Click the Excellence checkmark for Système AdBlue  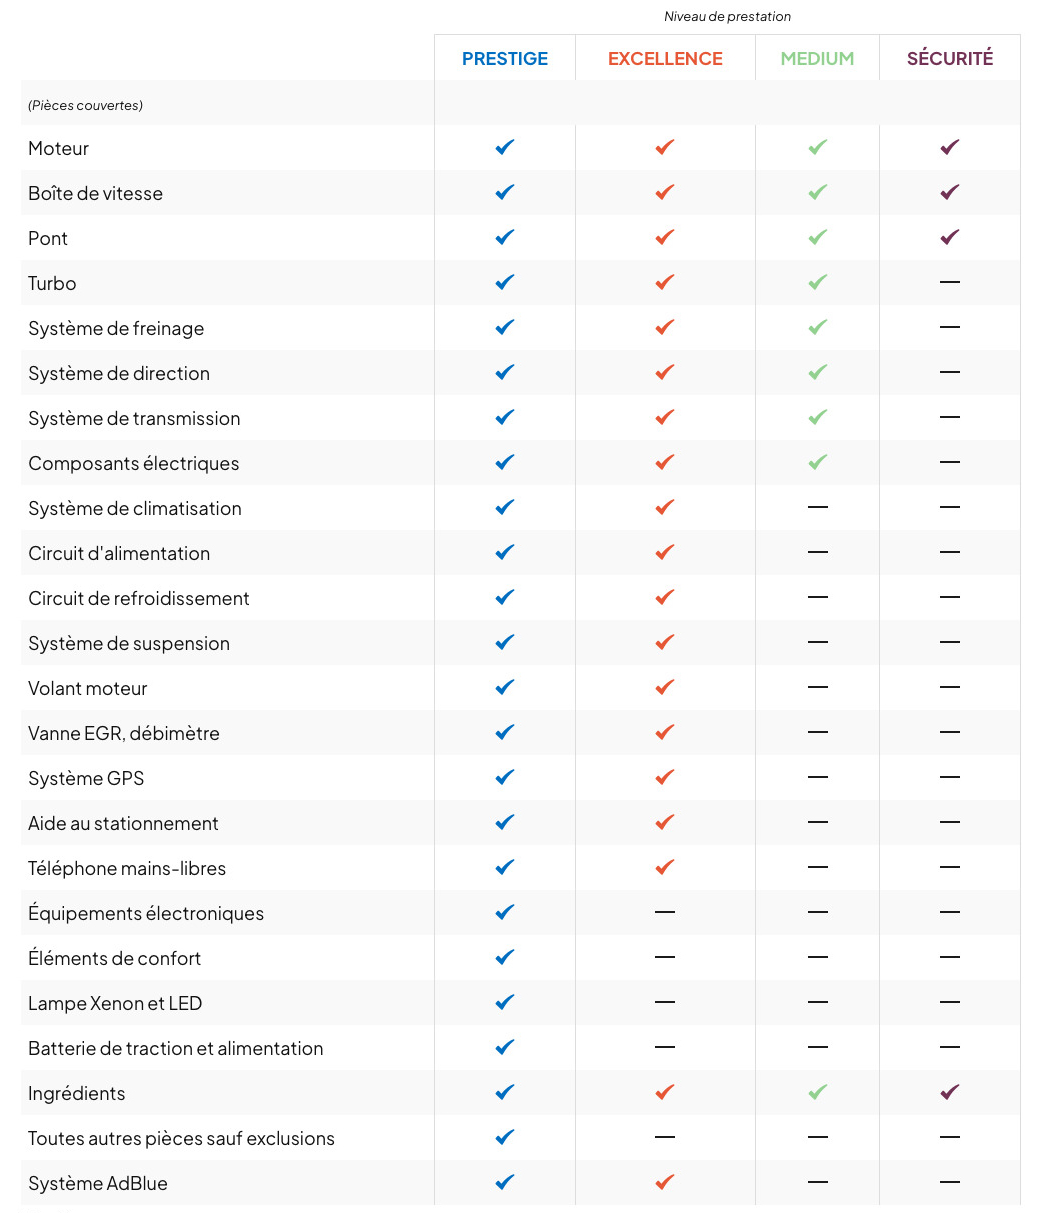pyautogui.click(x=665, y=1182)
